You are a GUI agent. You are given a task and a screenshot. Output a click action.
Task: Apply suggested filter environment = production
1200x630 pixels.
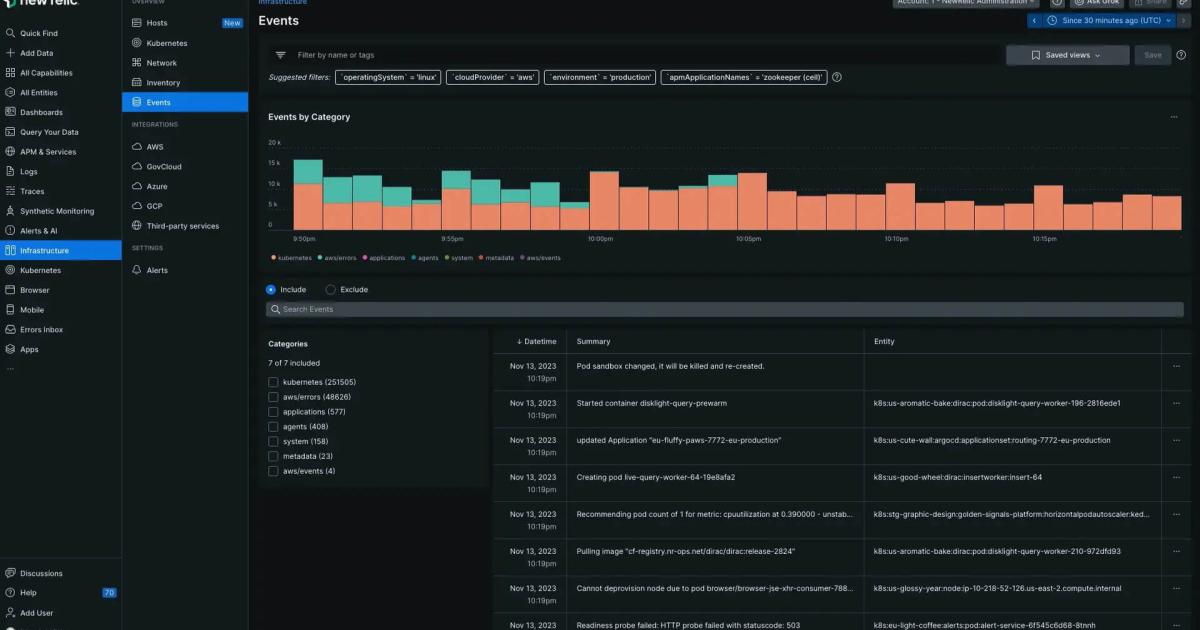tap(600, 77)
